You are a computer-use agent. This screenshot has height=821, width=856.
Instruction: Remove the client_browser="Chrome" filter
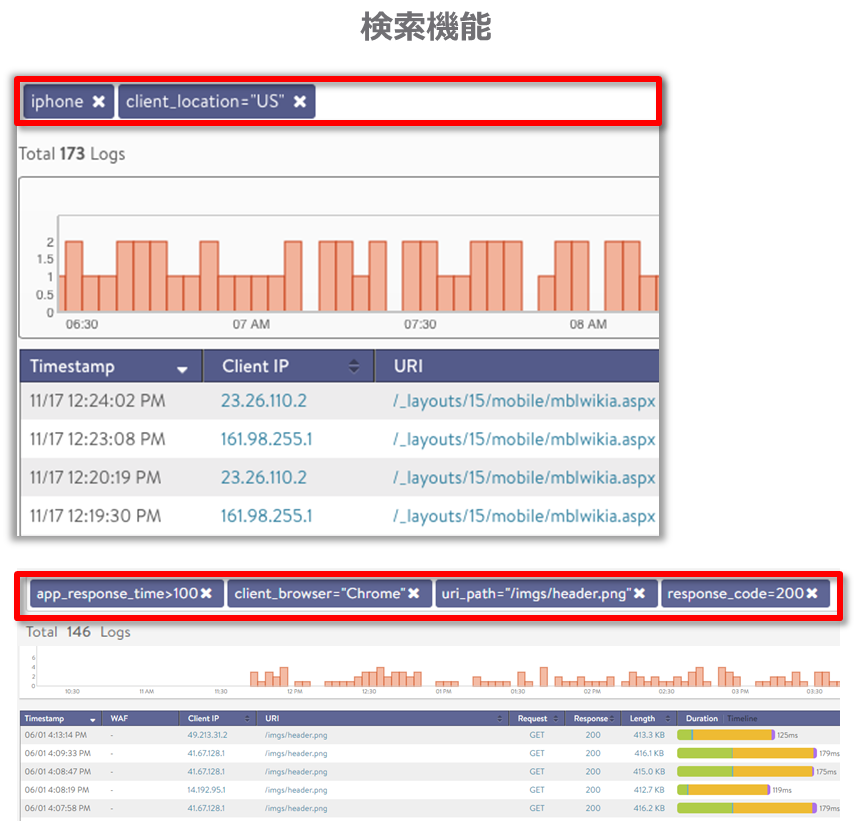click(414, 593)
